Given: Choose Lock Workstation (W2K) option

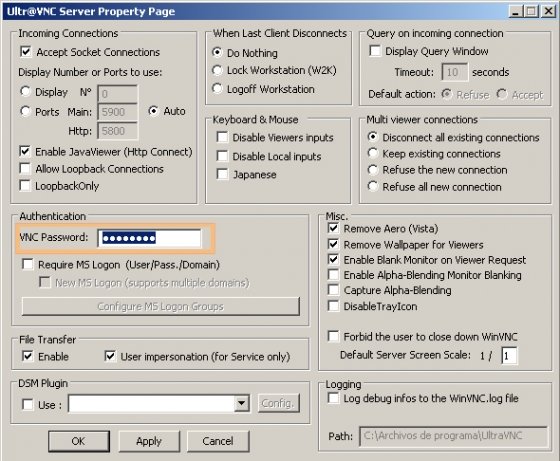Looking at the screenshot, I should 217,70.
